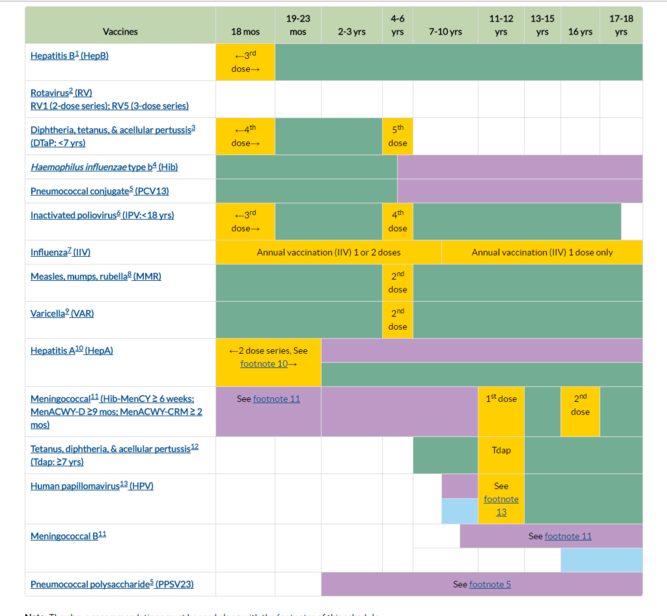
Task: Click 'RV1 (2-dose series); RV5 (3-dose series)' text
Action: (109, 106)
